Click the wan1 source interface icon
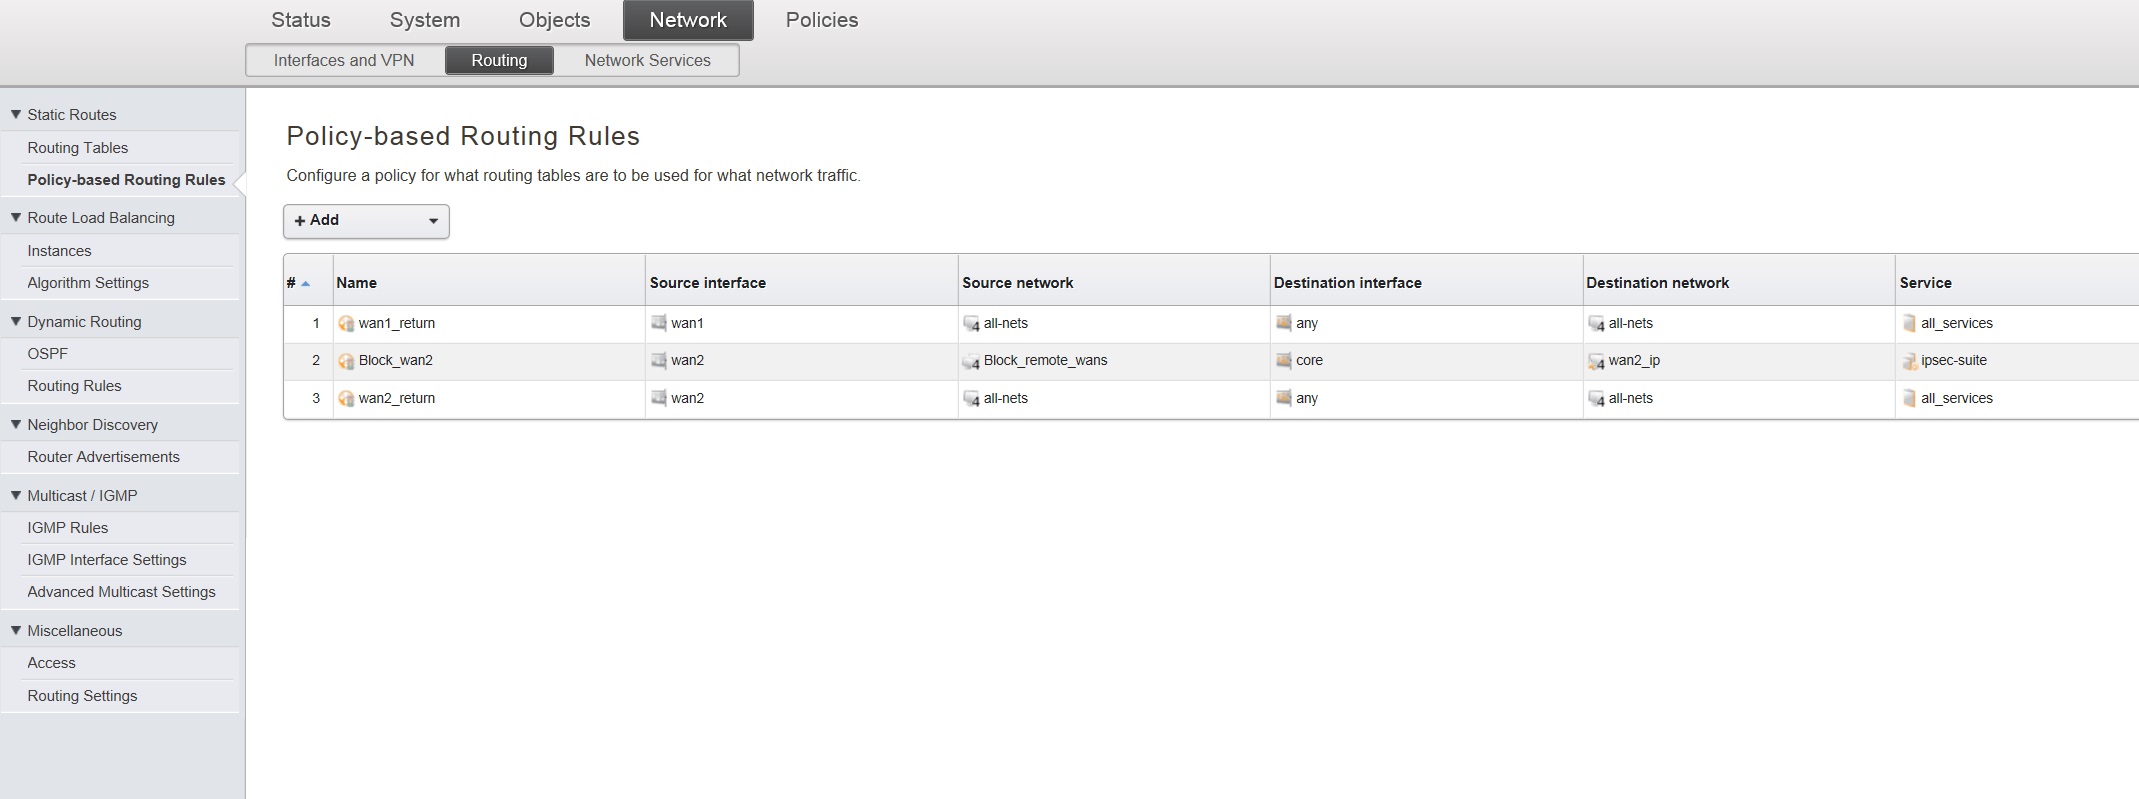 [x=659, y=323]
